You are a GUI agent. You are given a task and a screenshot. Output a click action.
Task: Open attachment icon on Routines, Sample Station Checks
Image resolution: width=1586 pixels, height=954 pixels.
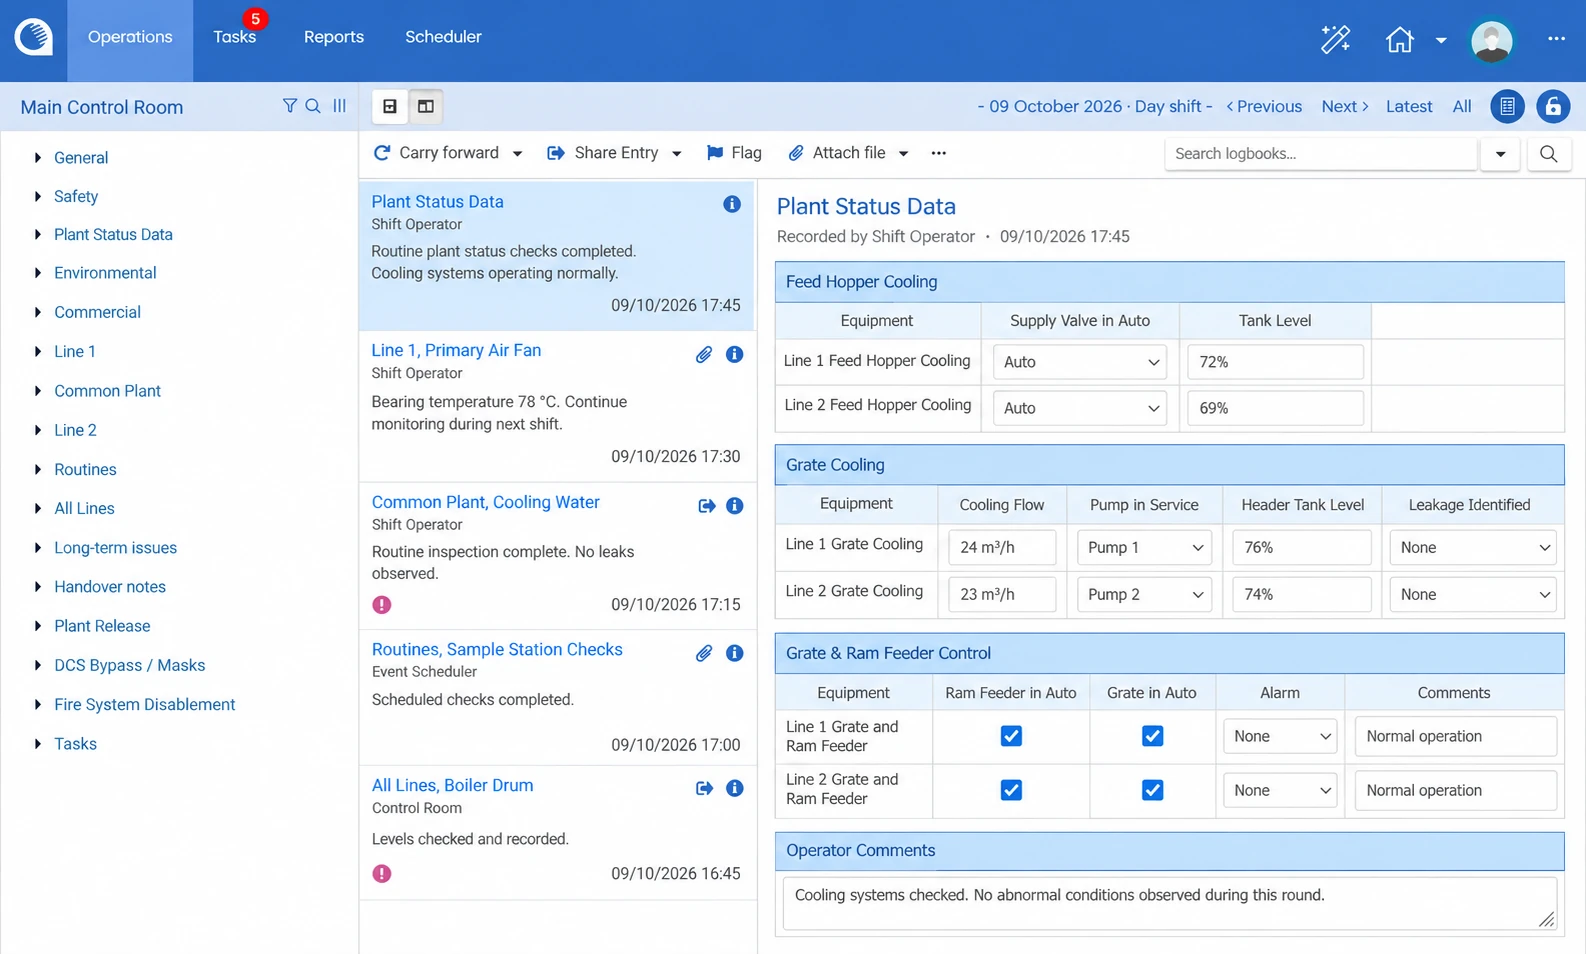pos(704,653)
